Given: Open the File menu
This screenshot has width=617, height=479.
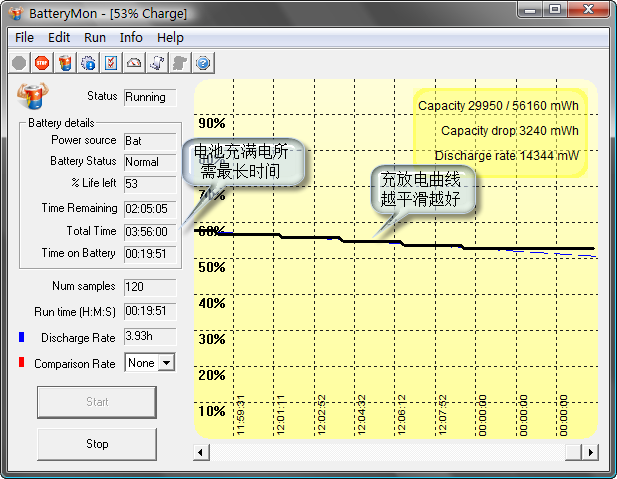Looking at the screenshot, I should tap(24, 38).
